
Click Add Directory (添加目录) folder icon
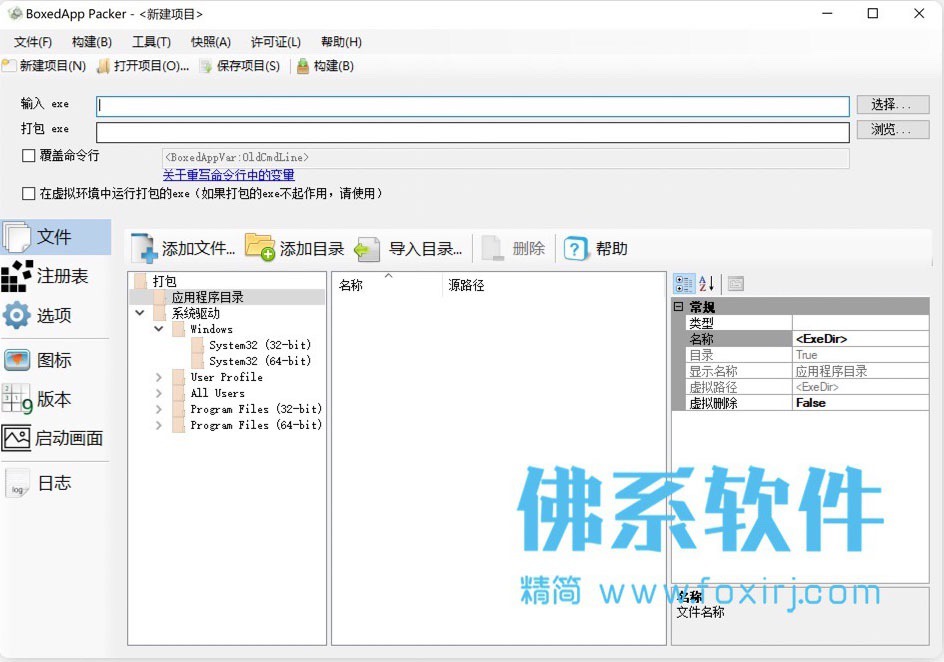click(259, 247)
